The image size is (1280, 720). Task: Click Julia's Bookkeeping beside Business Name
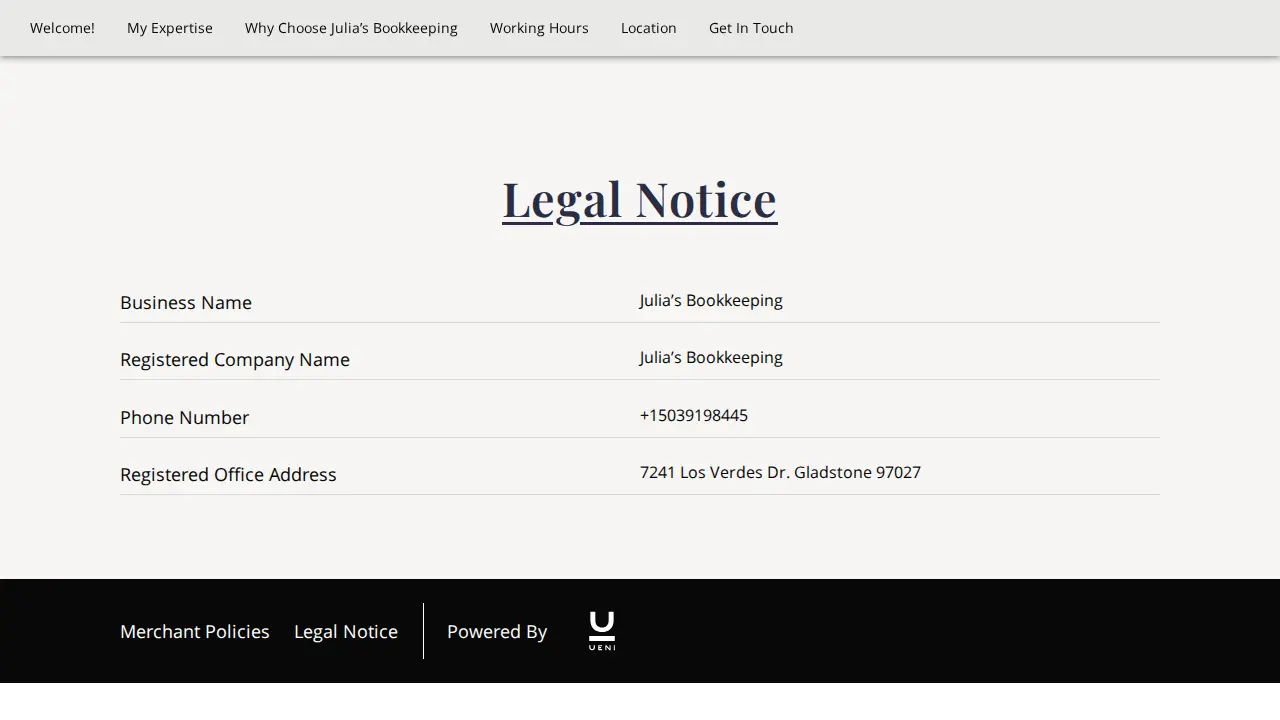click(711, 300)
